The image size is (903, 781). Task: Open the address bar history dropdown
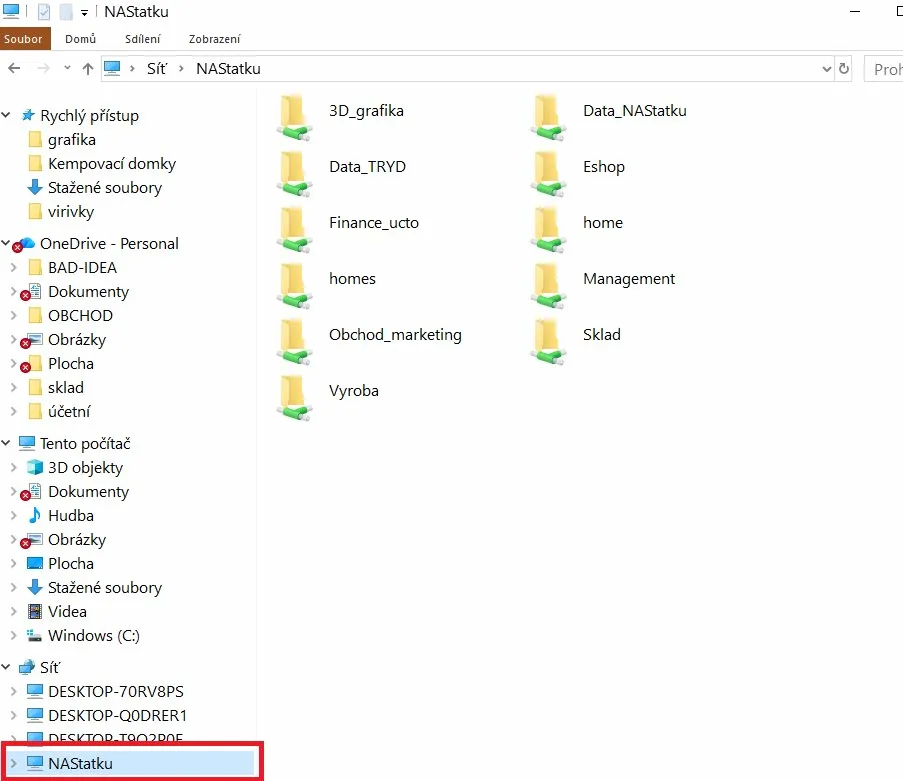826,68
